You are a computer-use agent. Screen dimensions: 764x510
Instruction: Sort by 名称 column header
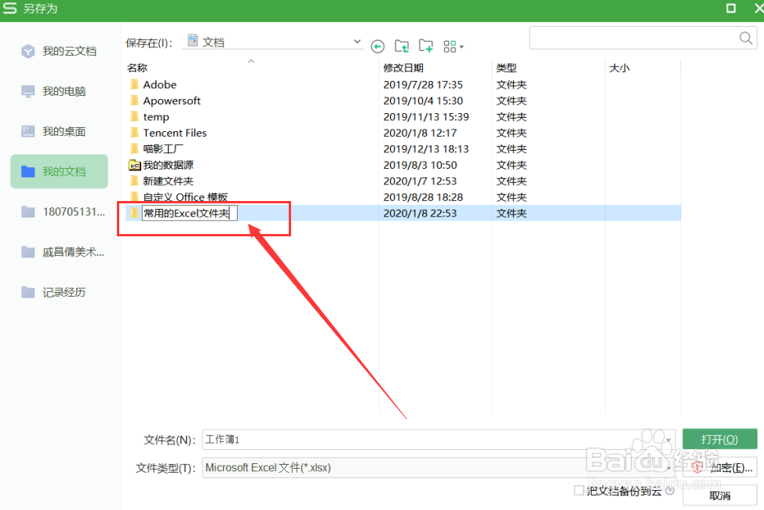(x=137, y=68)
